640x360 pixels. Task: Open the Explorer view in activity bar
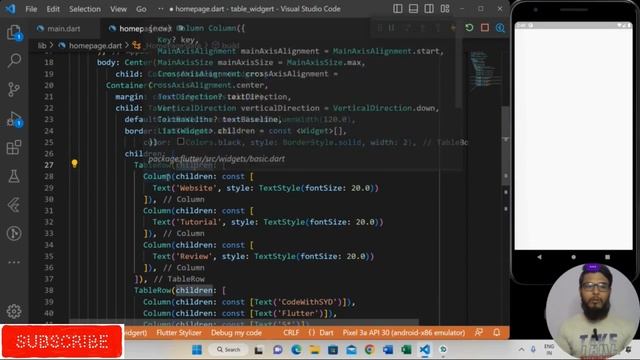click(14, 32)
